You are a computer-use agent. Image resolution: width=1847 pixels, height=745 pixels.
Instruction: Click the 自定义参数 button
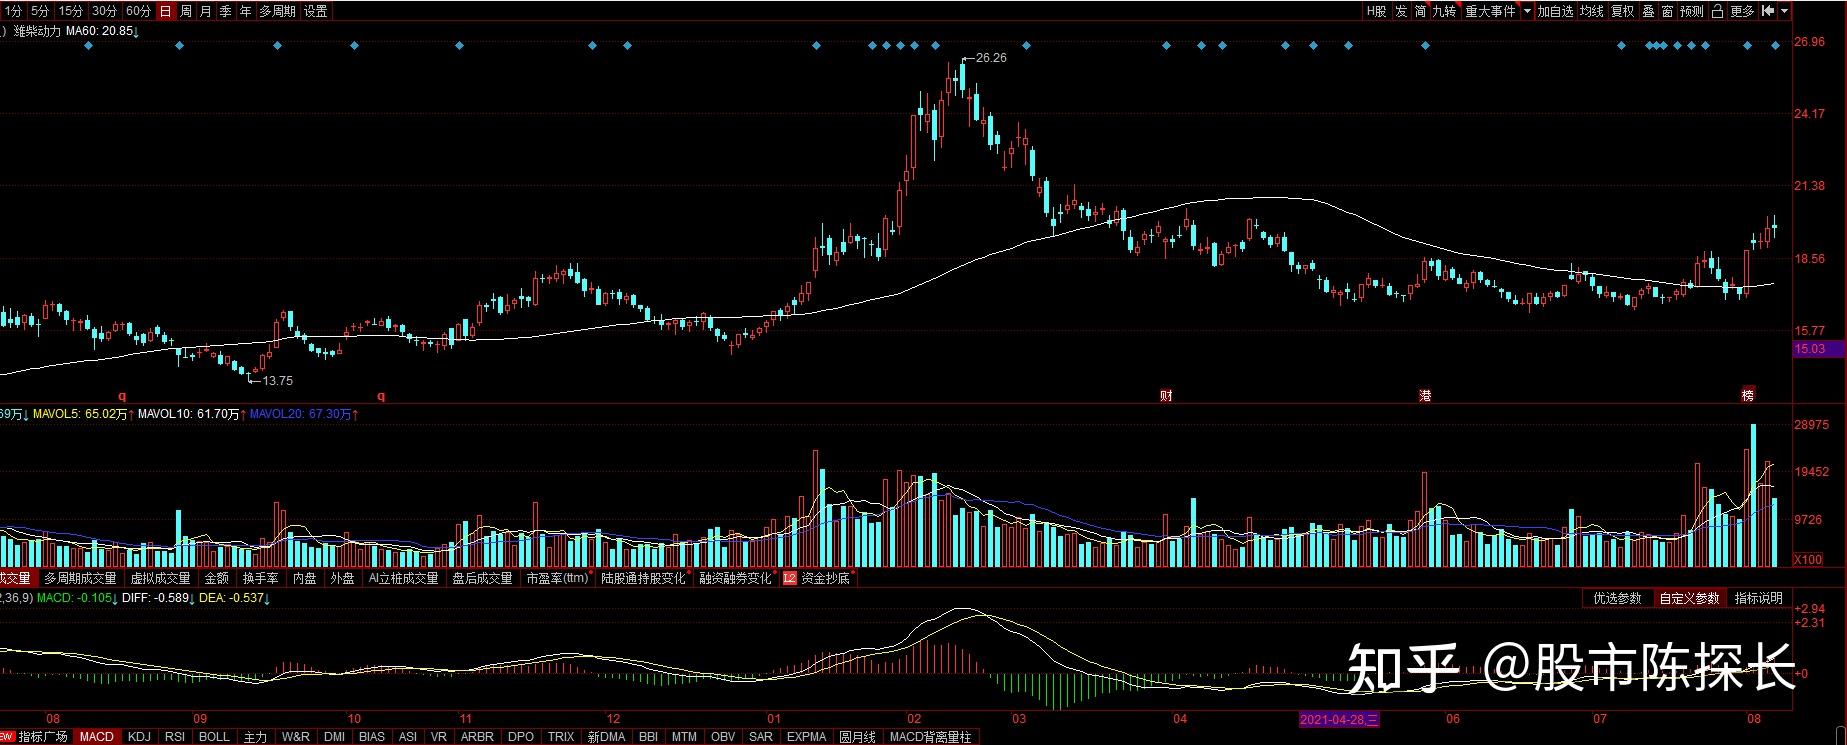pyautogui.click(x=1689, y=598)
